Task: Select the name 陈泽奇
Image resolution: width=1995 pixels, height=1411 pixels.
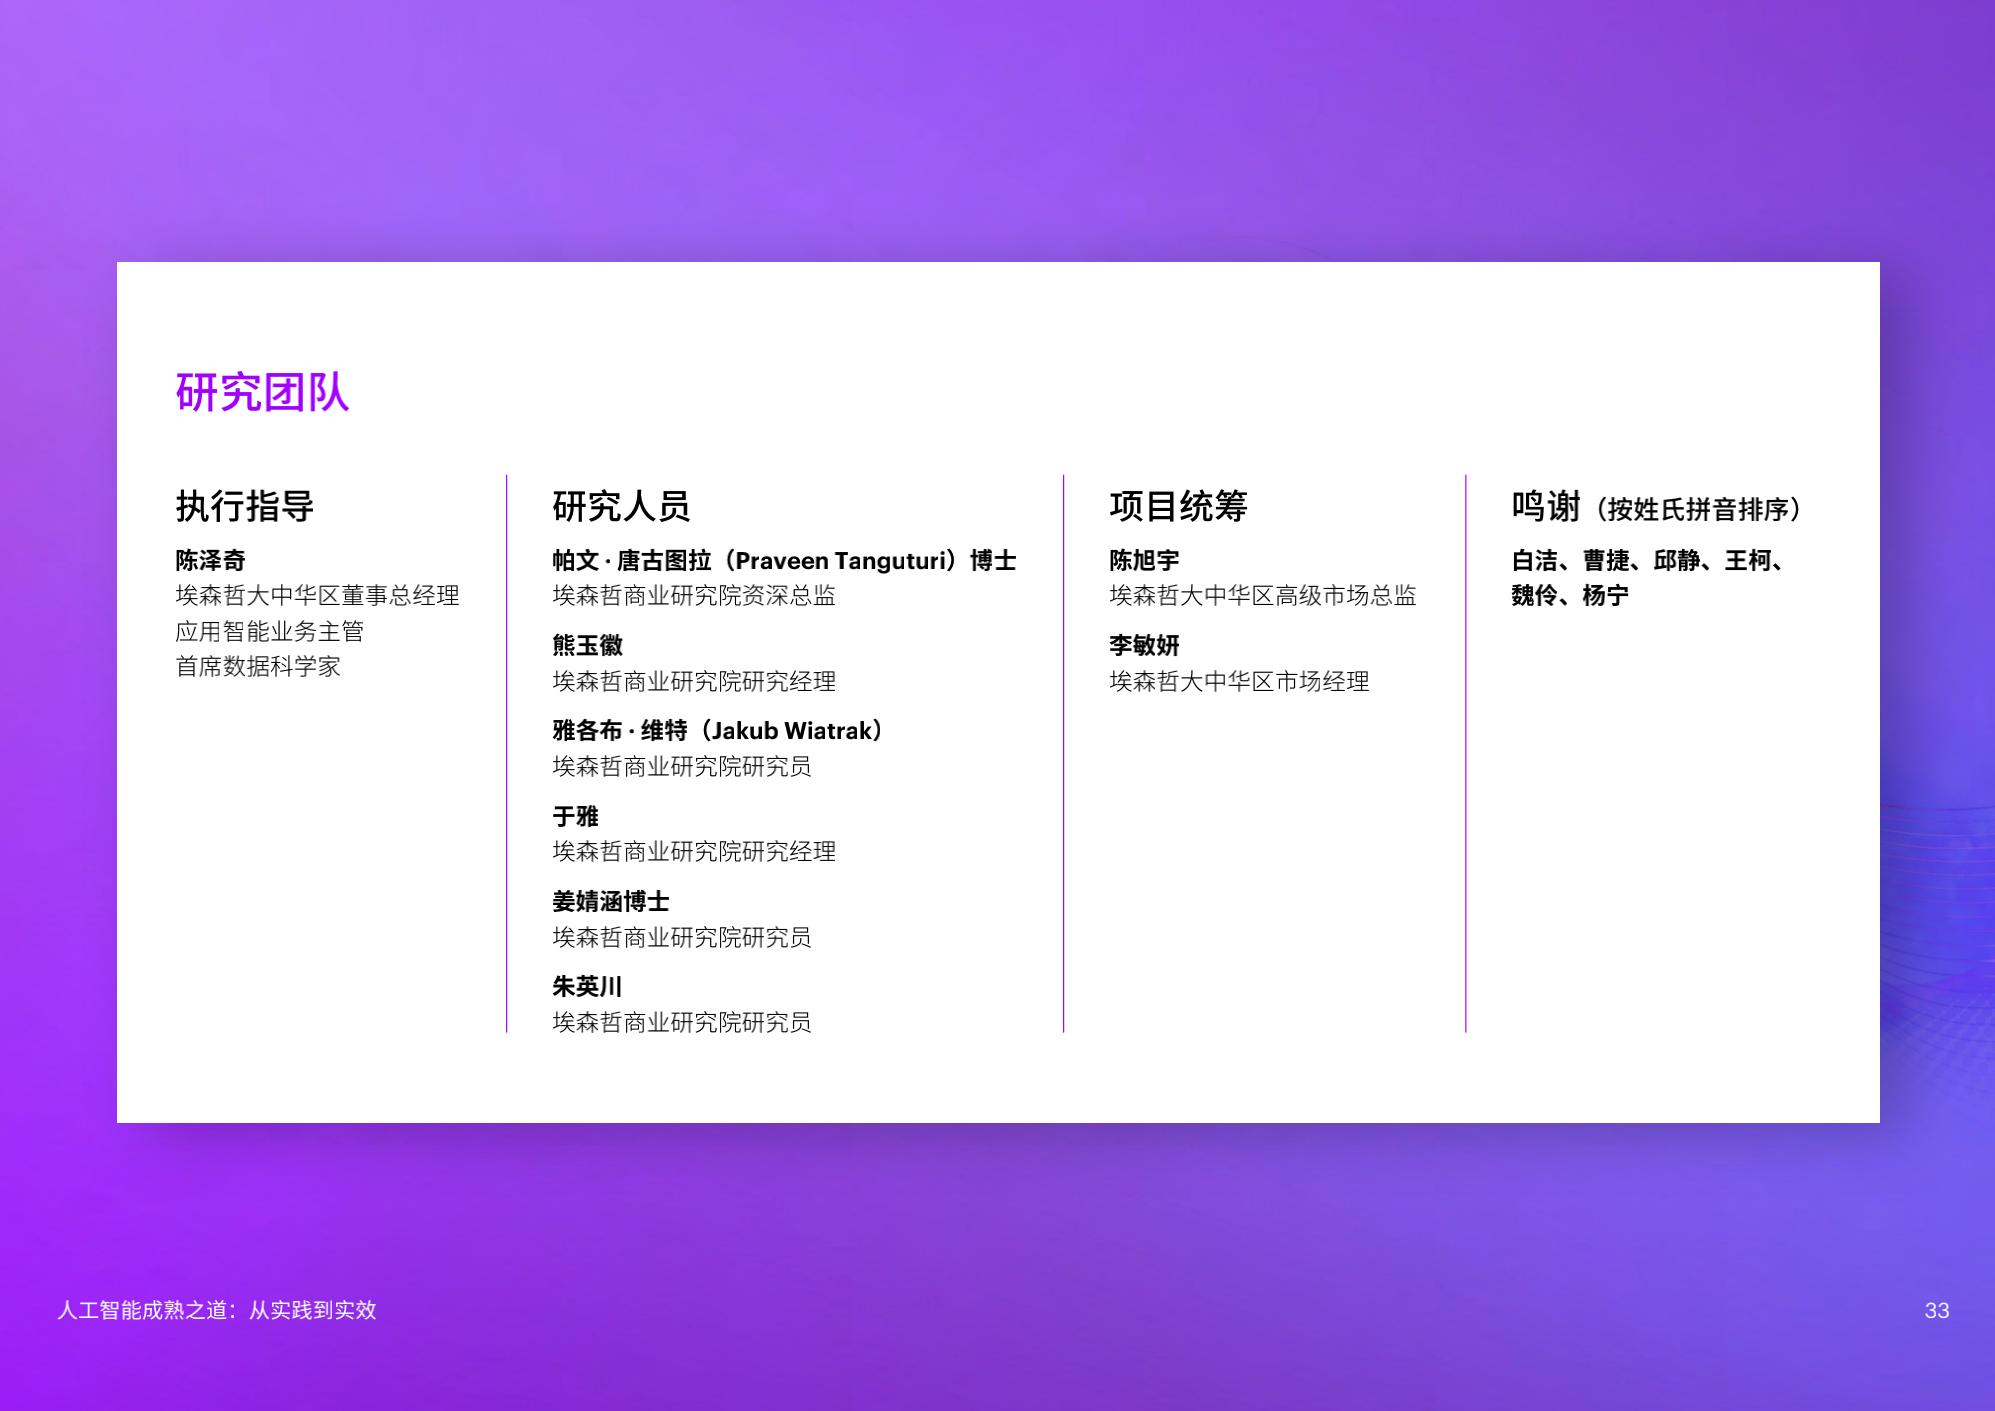Action: (x=210, y=560)
